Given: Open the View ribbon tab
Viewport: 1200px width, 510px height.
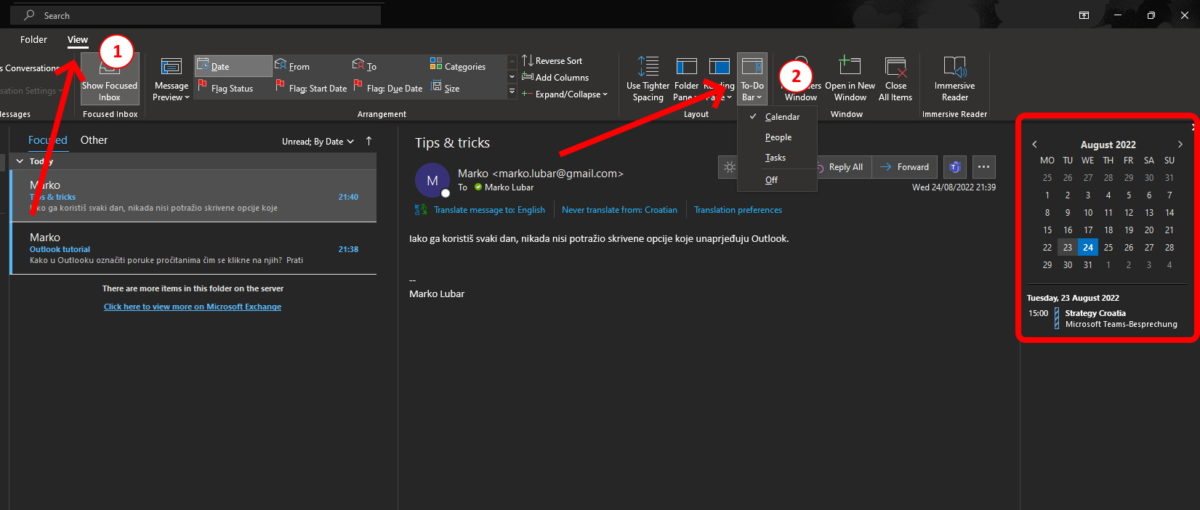Looking at the screenshot, I should pos(77,40).
